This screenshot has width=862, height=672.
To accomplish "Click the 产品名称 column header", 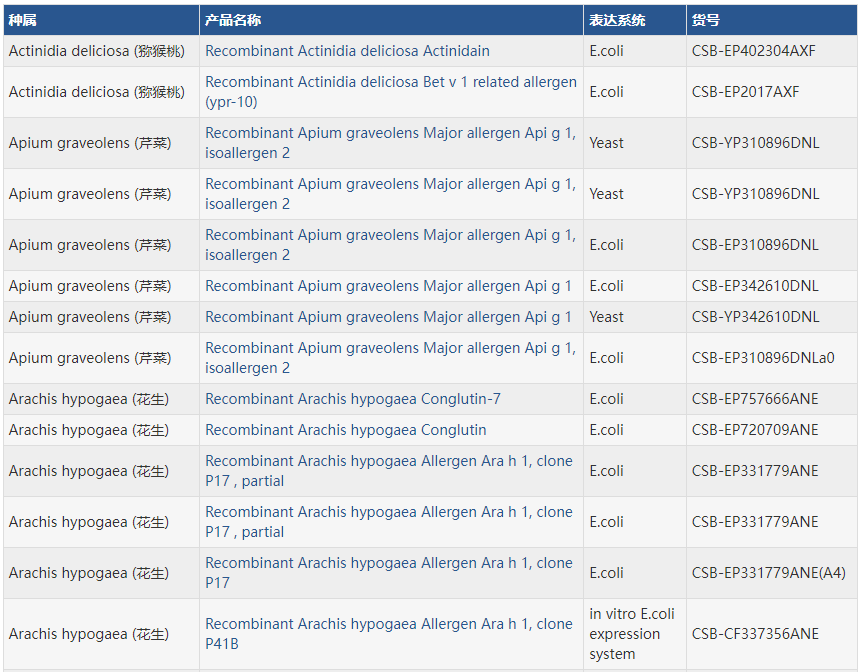I will pyautogui.click(x=233, y=20).
